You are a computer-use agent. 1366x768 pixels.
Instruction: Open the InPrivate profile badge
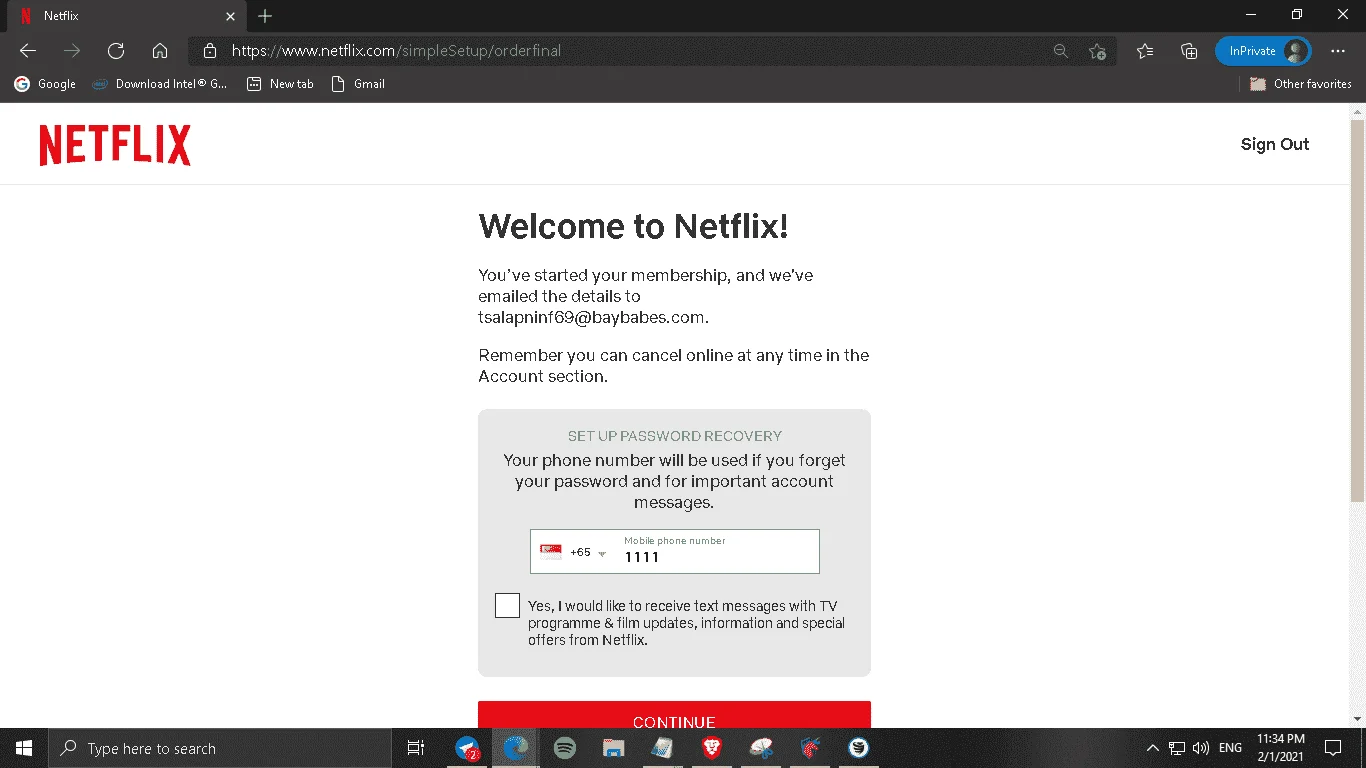[1263, 51]
